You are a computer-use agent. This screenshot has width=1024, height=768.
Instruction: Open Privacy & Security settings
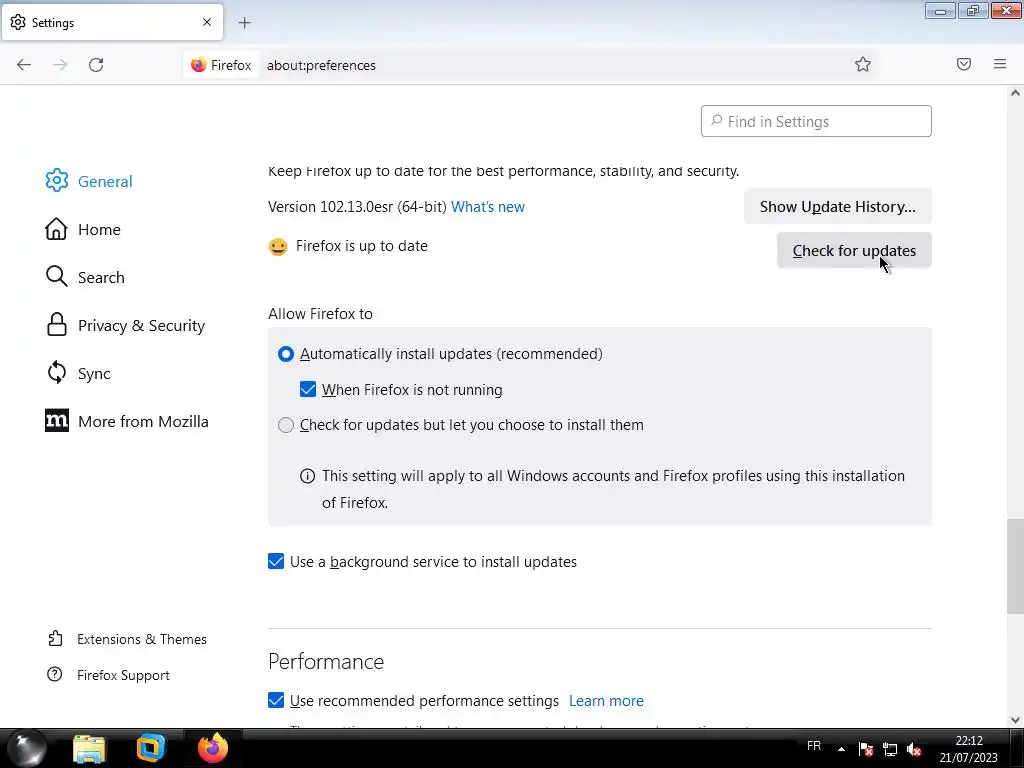tap(125, 325)
